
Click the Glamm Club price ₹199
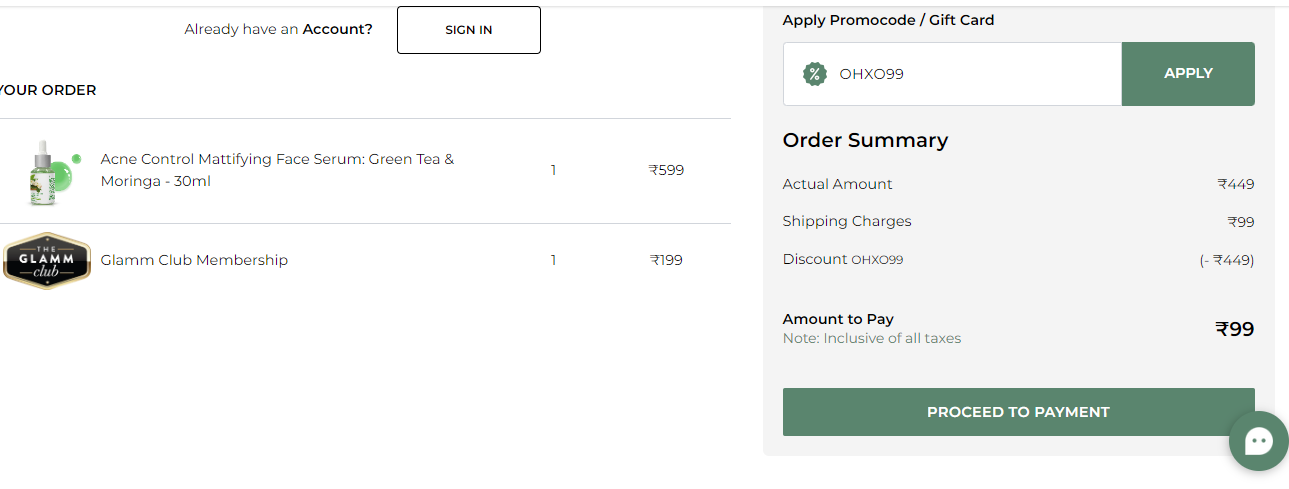(x=666, y=260)
